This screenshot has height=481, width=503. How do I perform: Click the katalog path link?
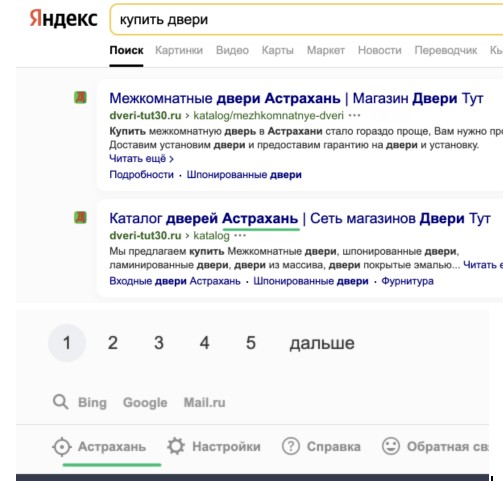[x=211, y=236]
